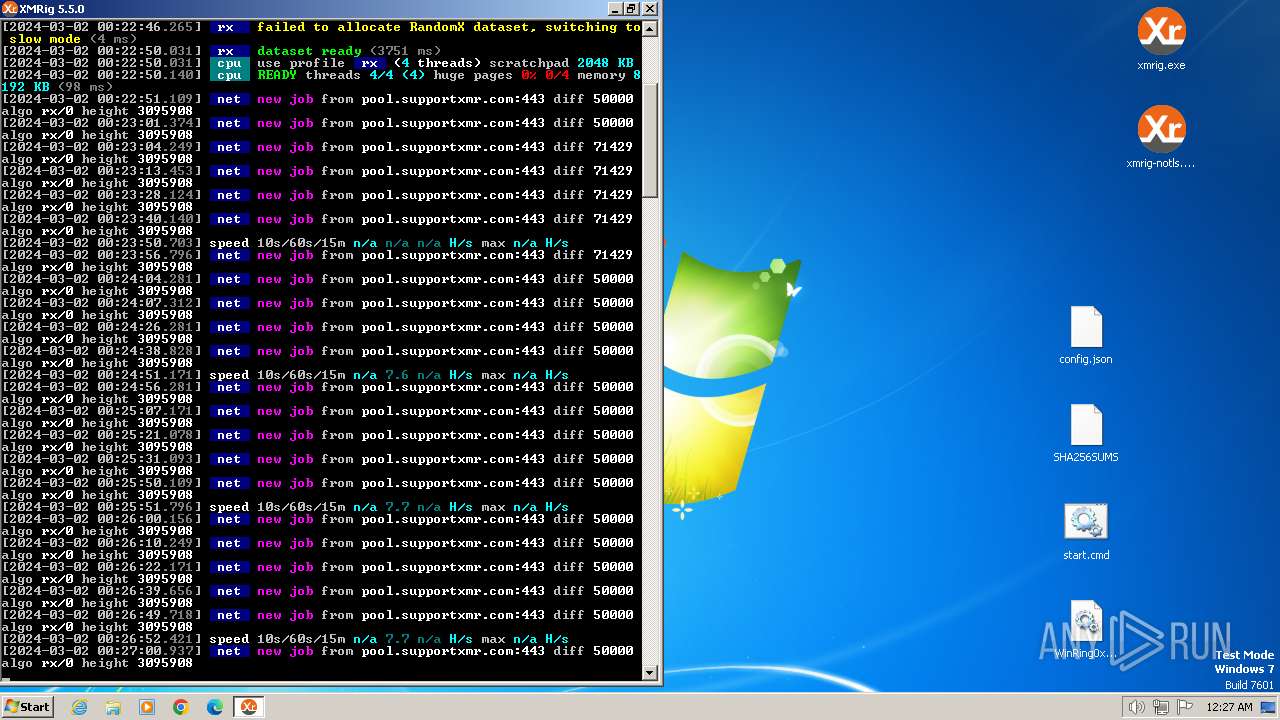Click the net tag at 00:22:51.109
Screen dimensions: 1280x720
point(229,99)
